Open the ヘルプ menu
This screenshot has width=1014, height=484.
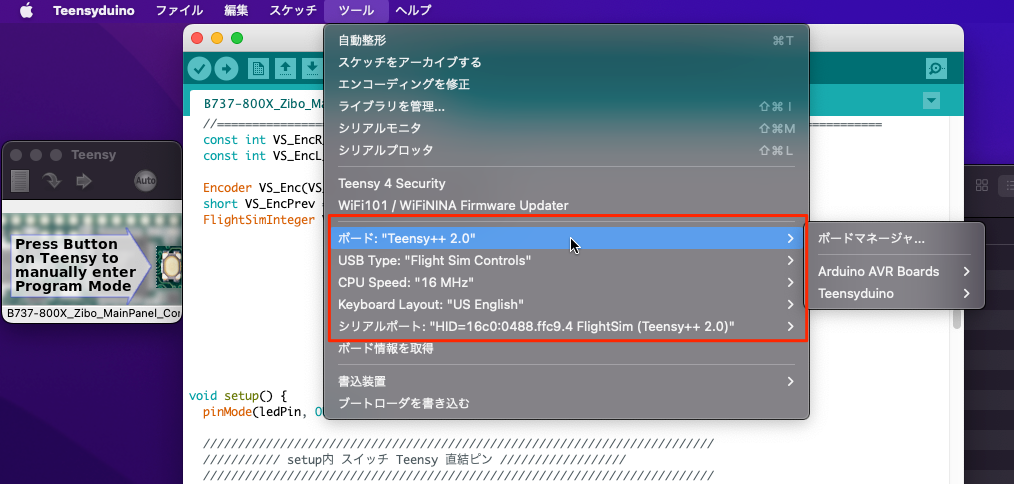(x=413, y=10)
